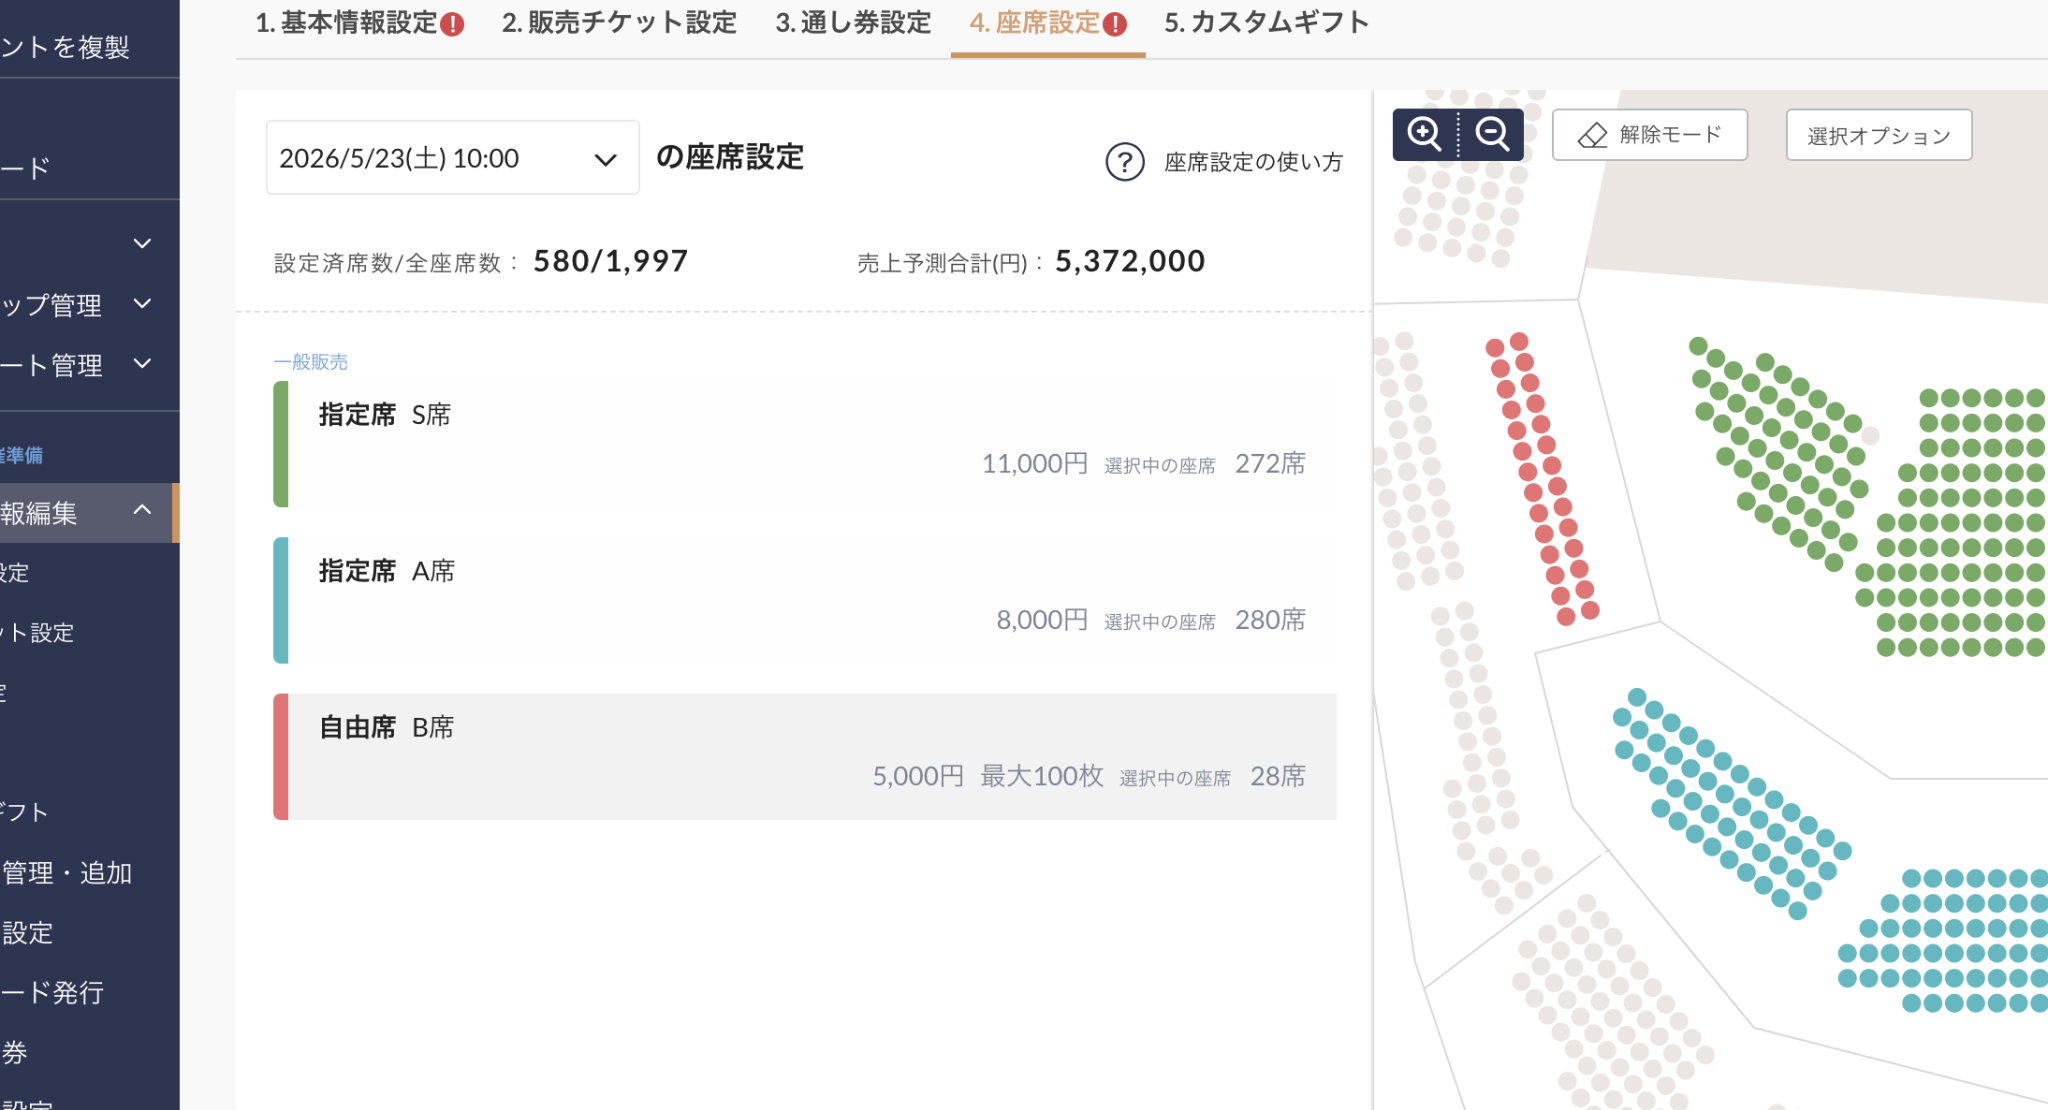2048x1110 pixels.
Task: Select a teal A席 seat dot
Action: pos(1637,697)
